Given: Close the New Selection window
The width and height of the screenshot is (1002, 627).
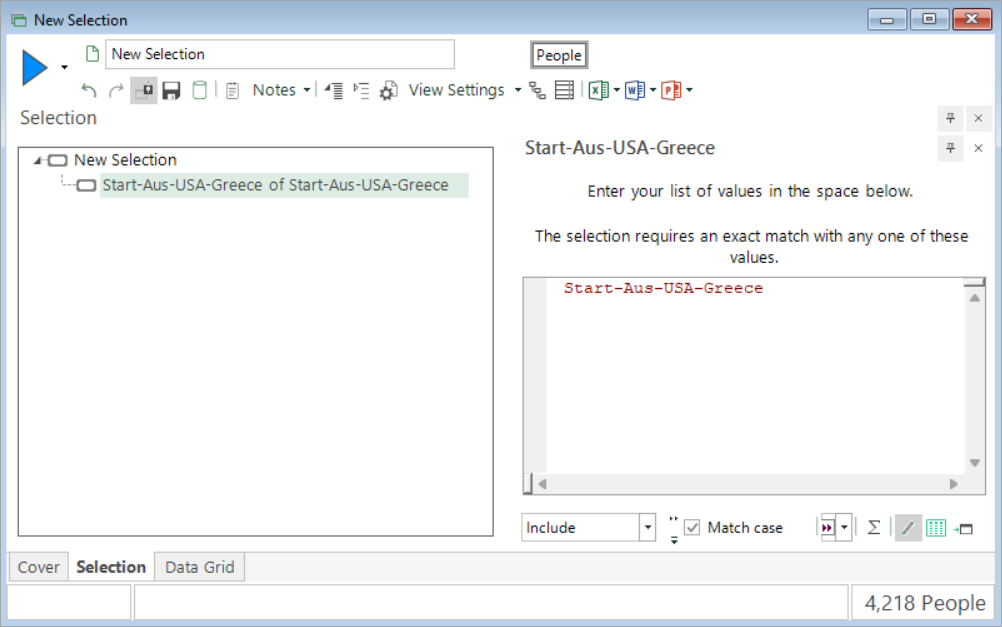Looking at the screenshot, I should [972, 20].
